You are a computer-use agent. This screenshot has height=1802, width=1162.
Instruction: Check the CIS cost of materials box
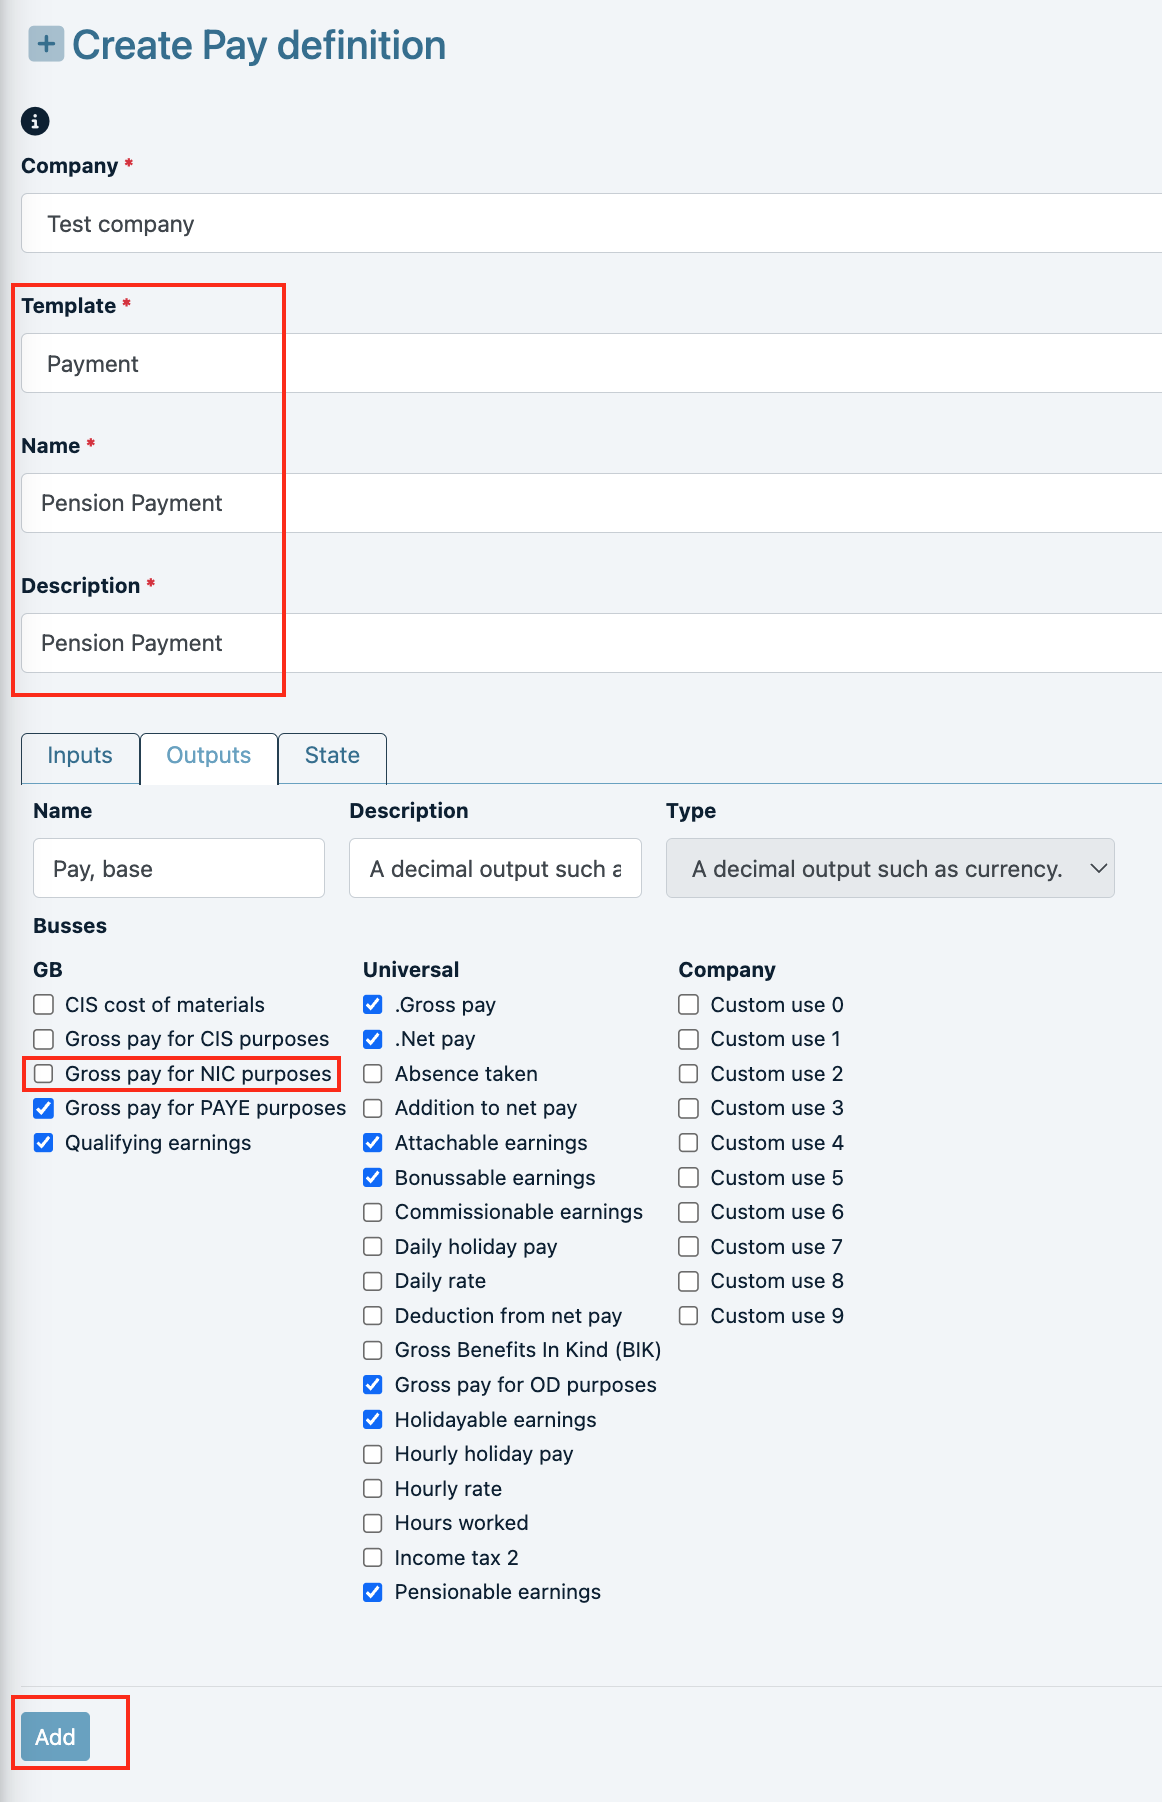[44, 1005]
